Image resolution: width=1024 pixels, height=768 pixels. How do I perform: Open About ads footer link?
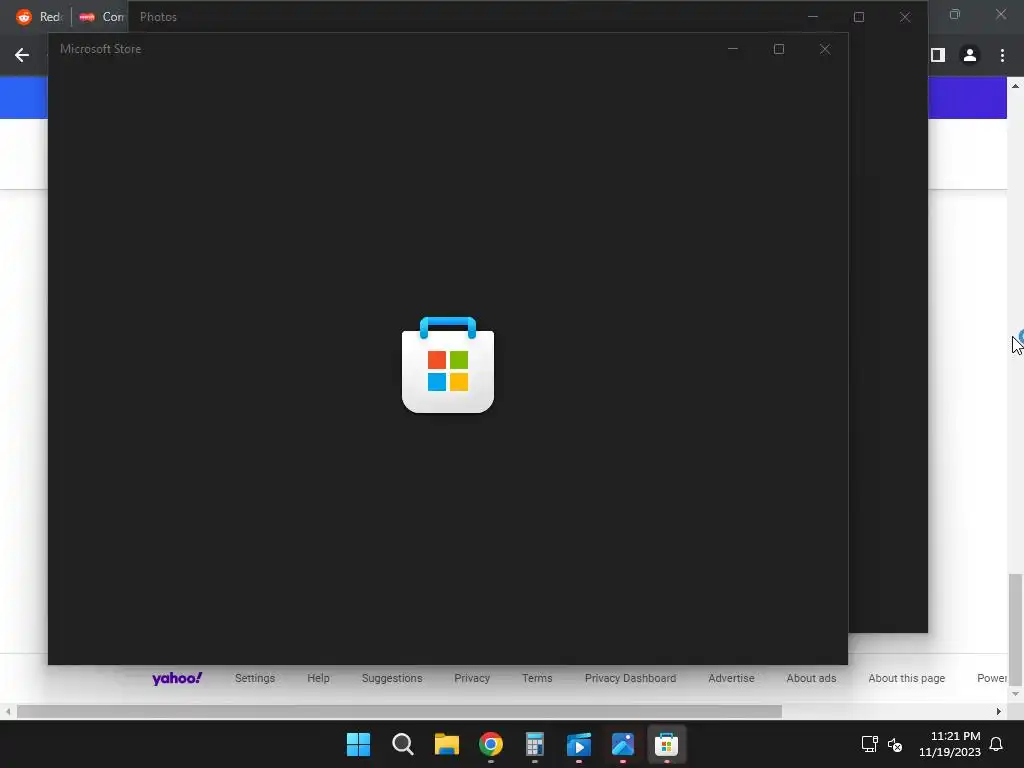[811, 678]
